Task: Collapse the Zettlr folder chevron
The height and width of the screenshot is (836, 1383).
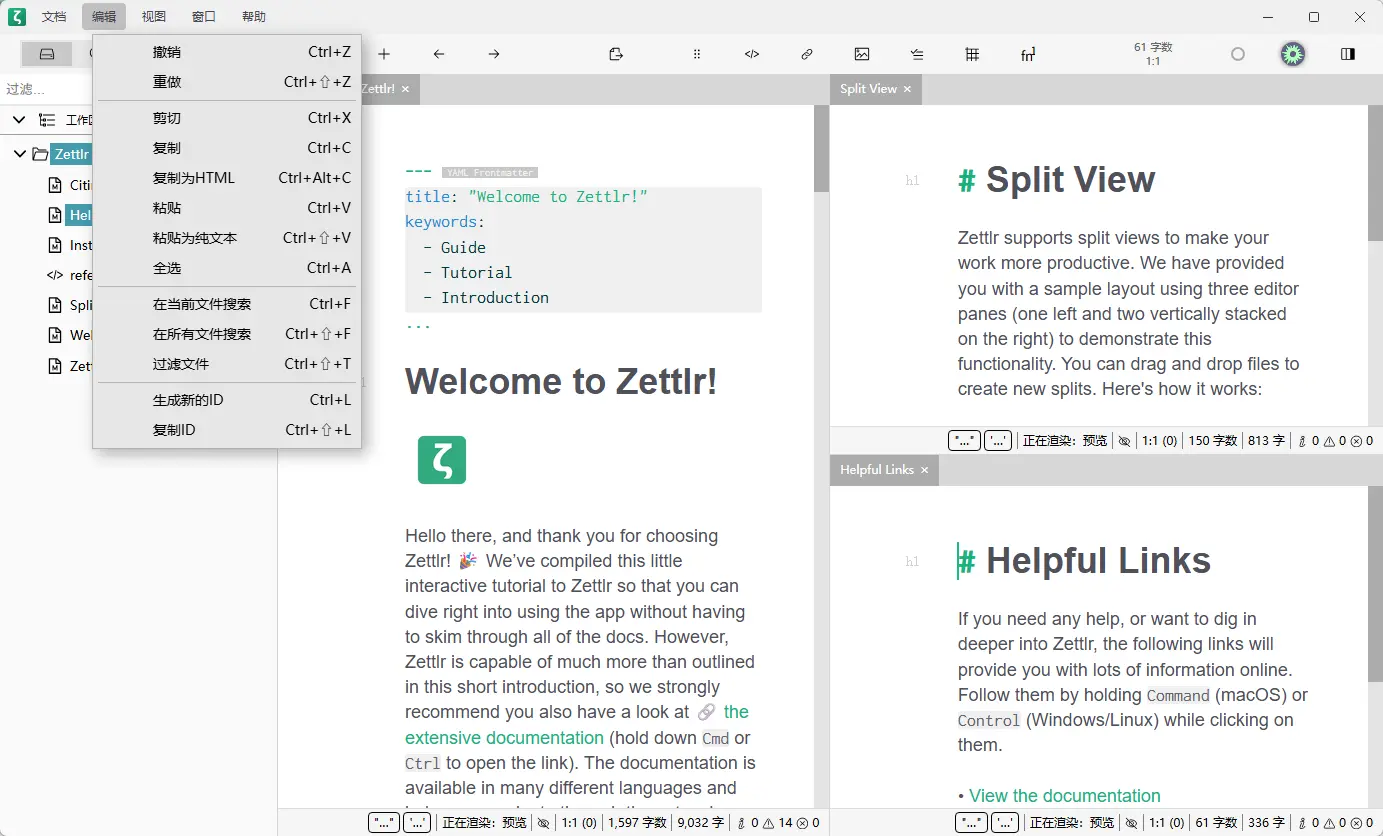Action: [19, 154]
